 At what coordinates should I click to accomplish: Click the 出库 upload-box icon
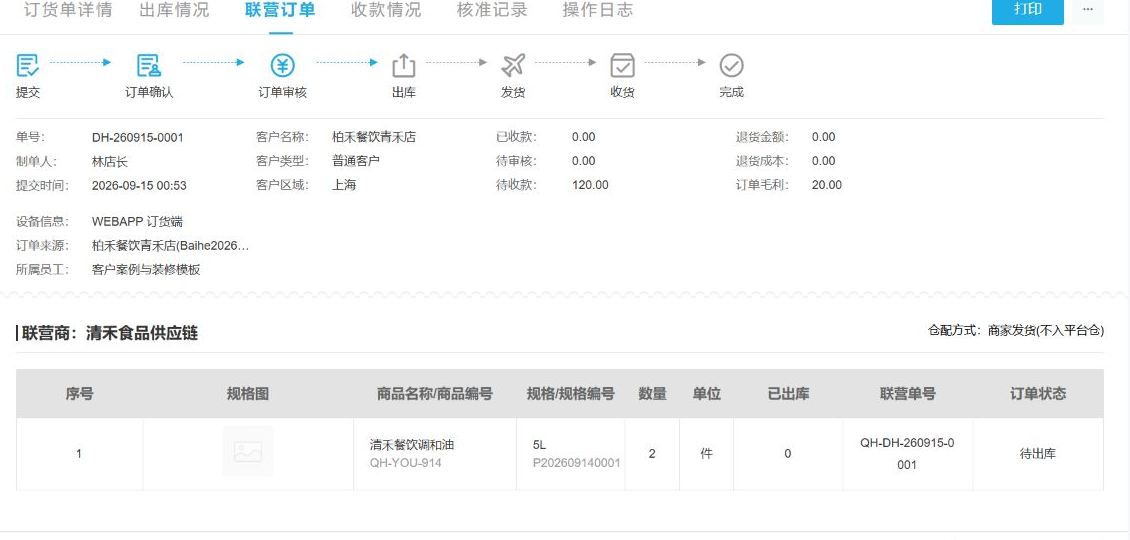coord(404,66)
